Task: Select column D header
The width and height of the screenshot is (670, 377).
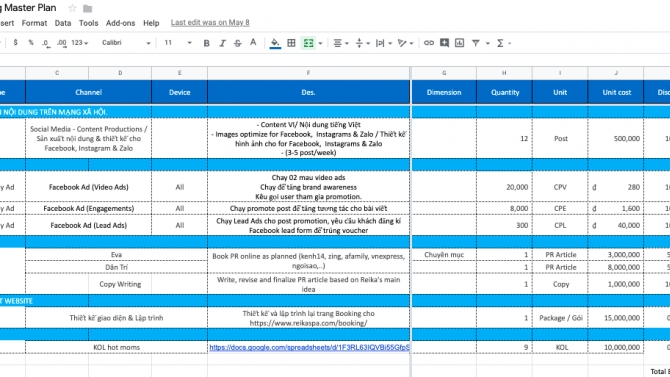Action: 120,73
